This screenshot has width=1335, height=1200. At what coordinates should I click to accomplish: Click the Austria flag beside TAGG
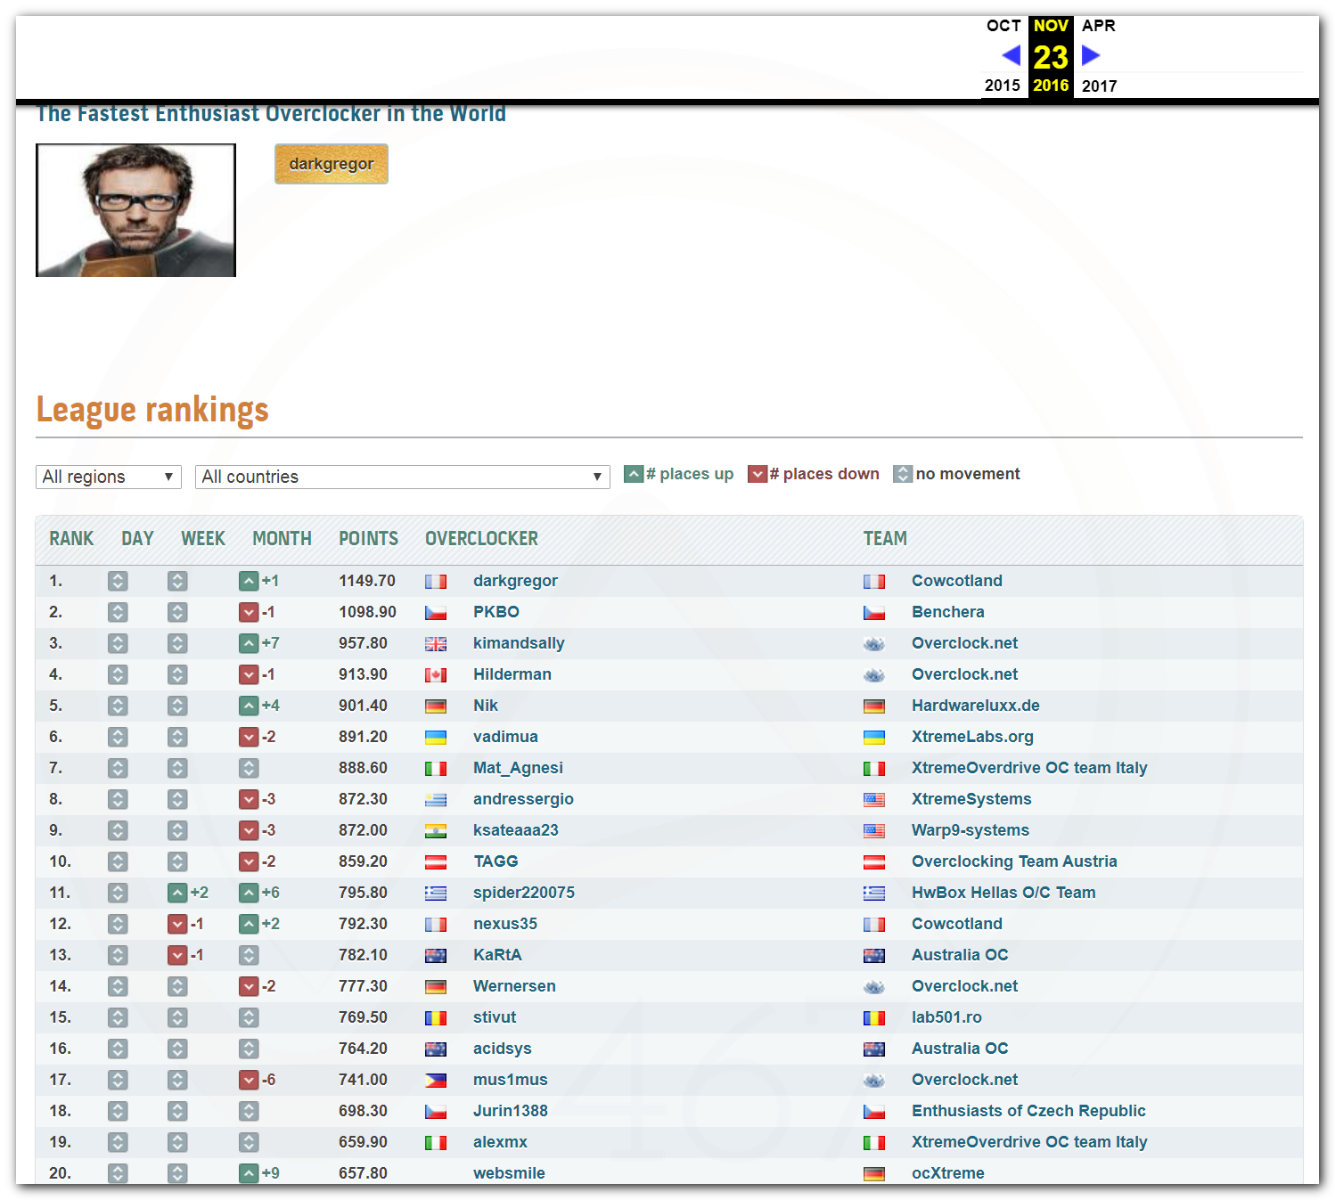coord(436,862)
